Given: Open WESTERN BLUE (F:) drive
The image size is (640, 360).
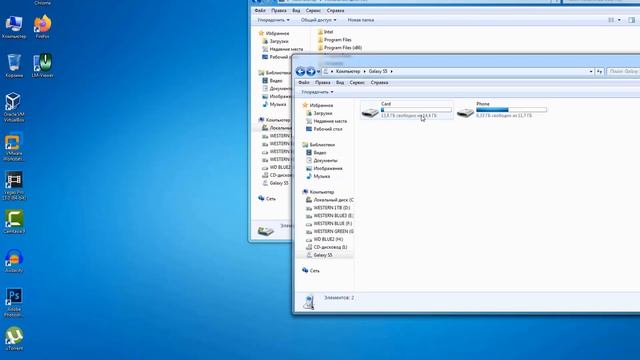Looking at the screenshot, I should 332,224.
